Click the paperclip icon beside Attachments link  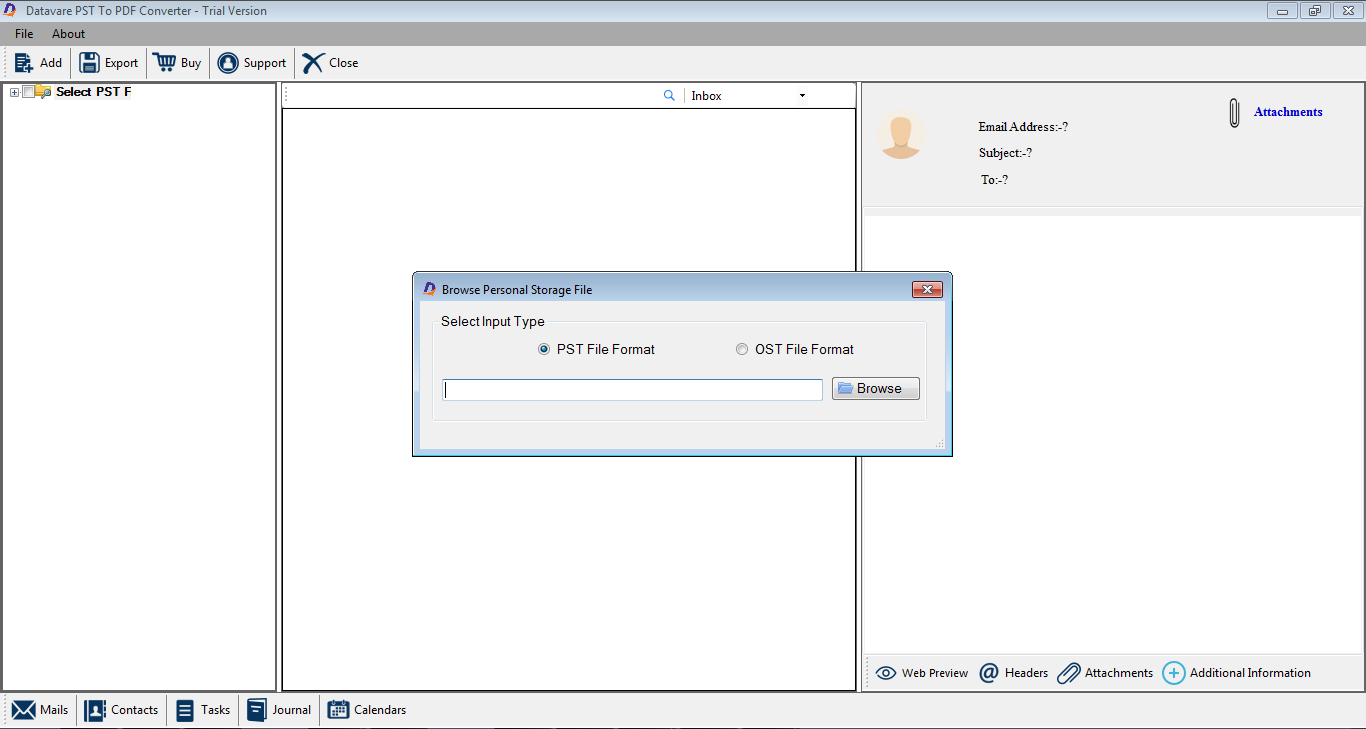click(x=1235, y=113)
